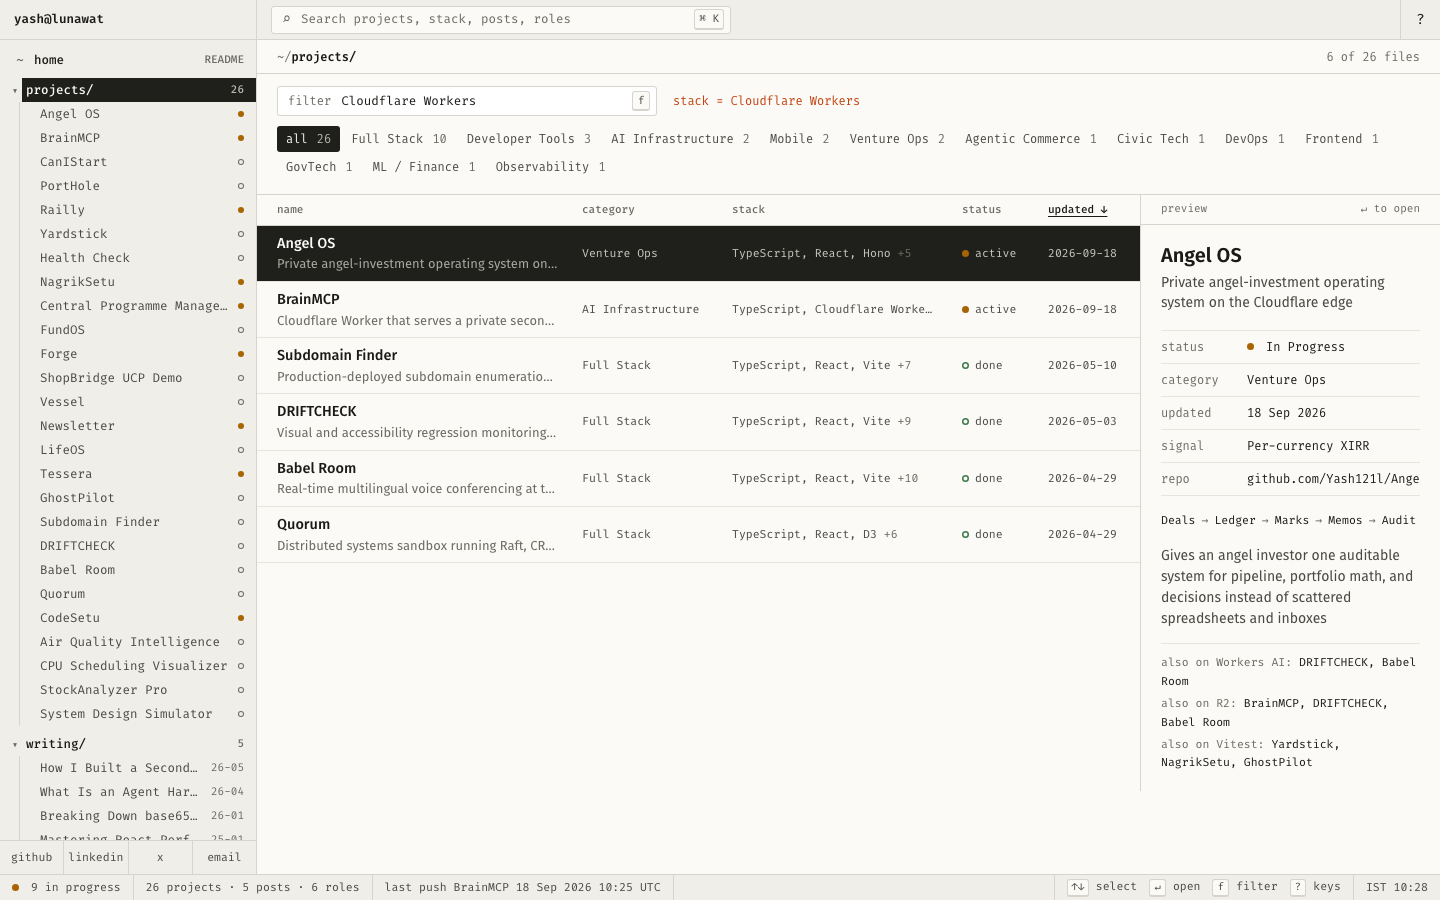Collapse the writing/ folder in sidebar

pyautogui.click(x=15, y=745)
